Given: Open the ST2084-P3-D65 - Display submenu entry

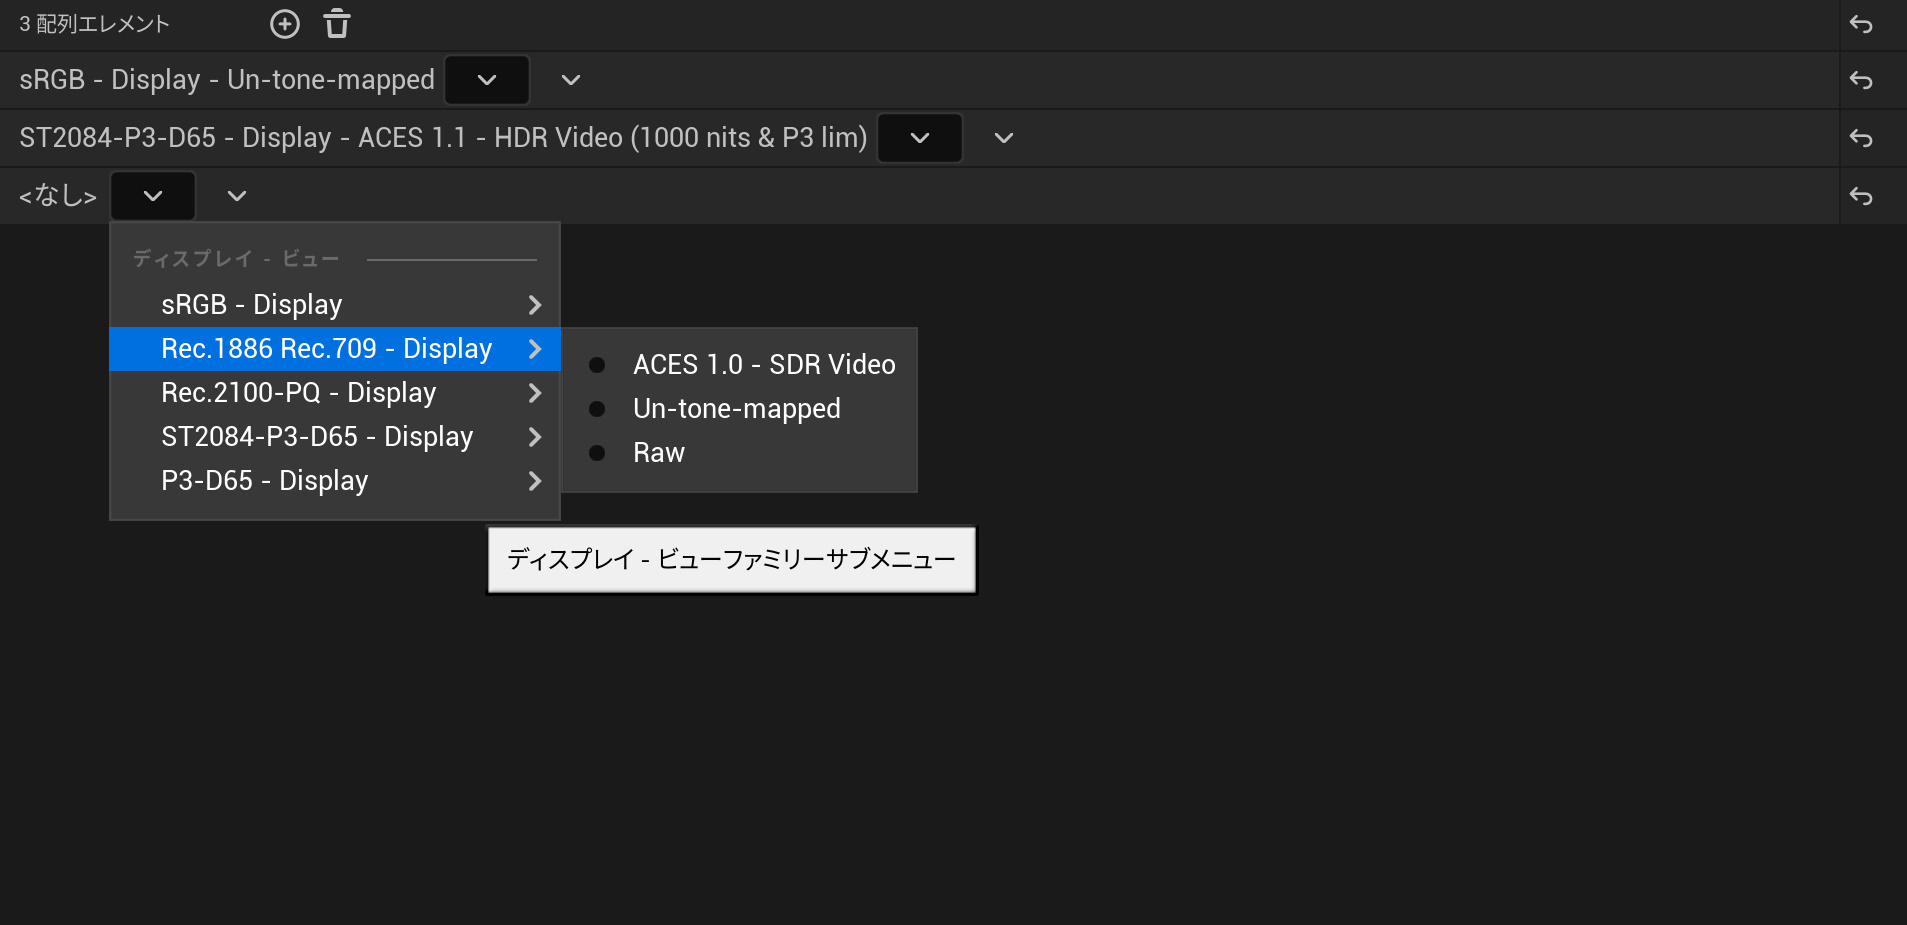Looking at the screenshot, I should point(334,437).
